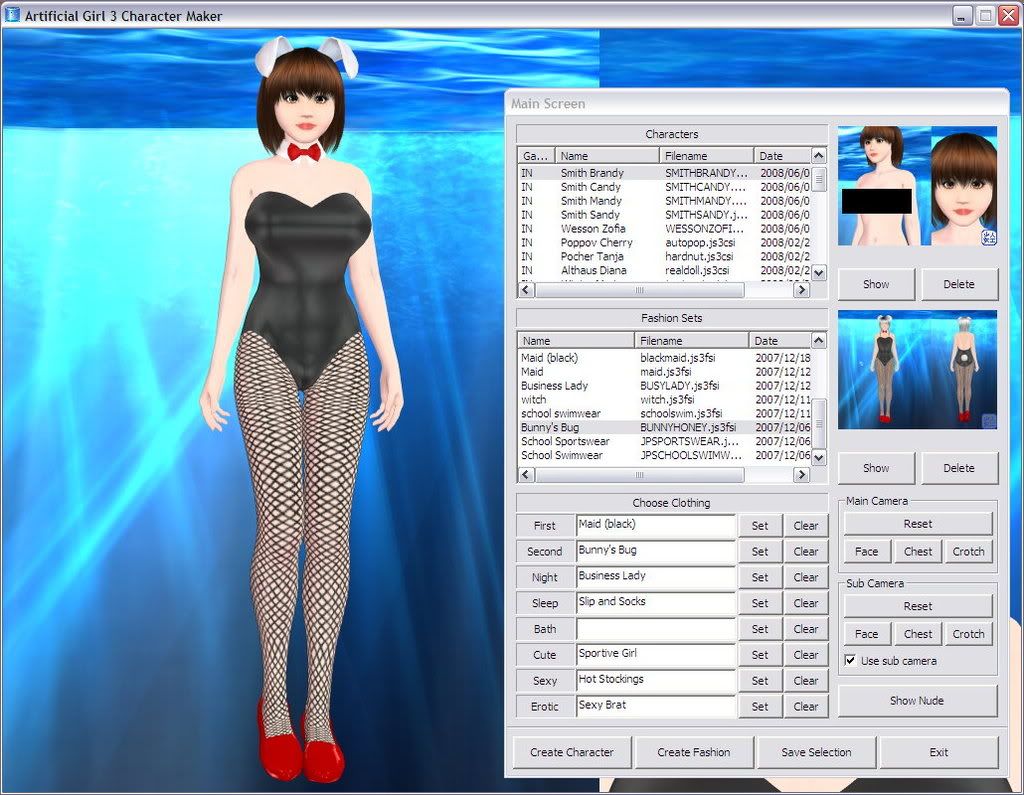Sort Characters by the Name column header

[607, 155]
